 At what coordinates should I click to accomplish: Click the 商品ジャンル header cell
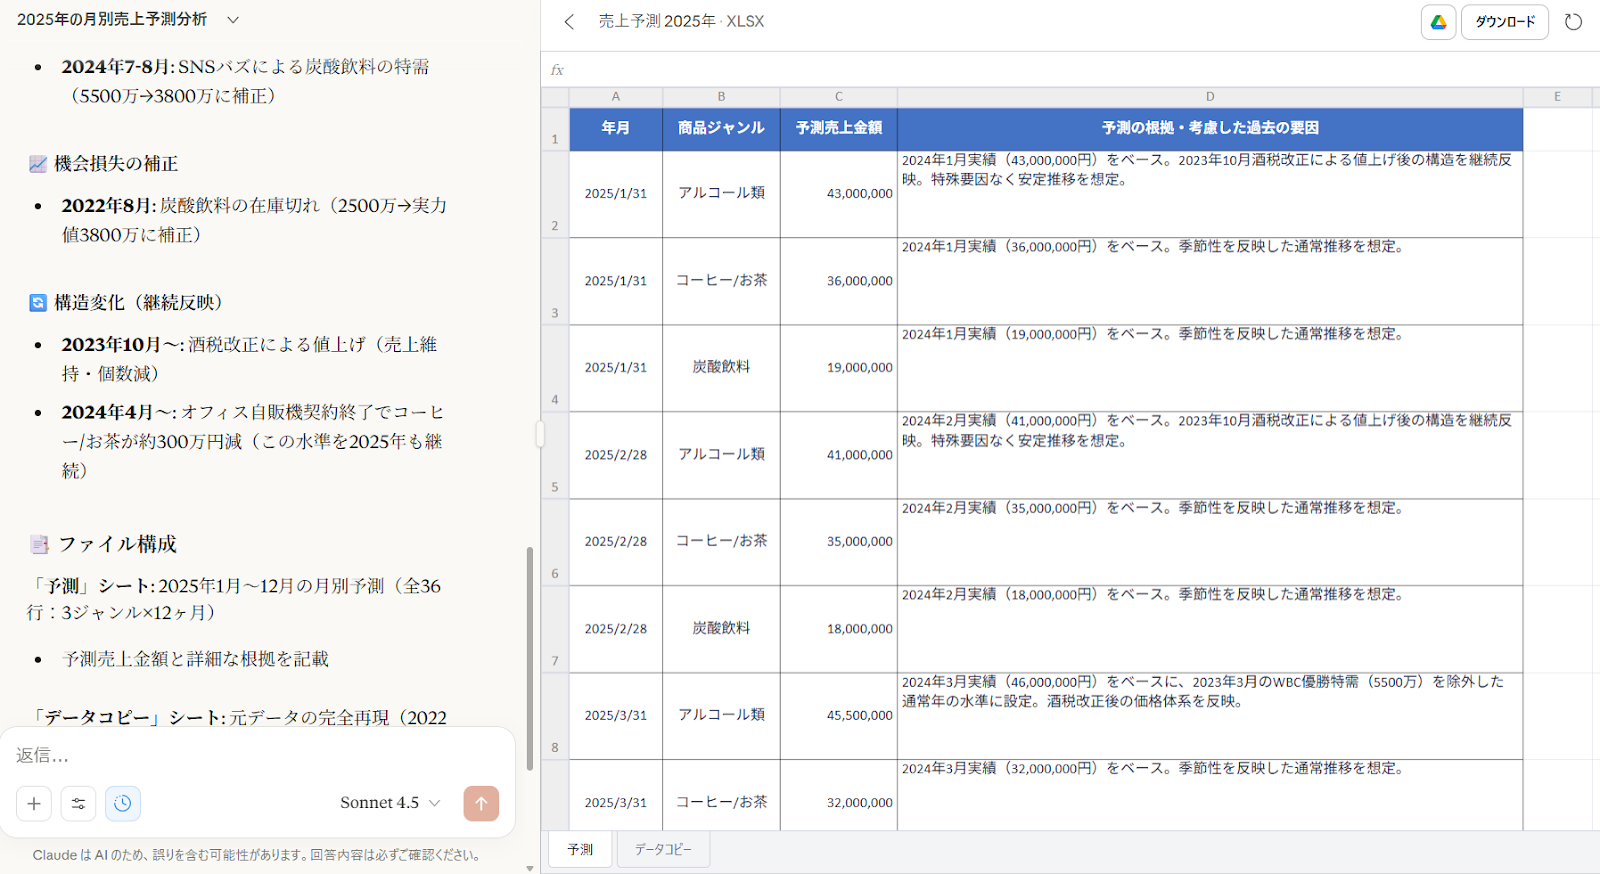[721, 128]
